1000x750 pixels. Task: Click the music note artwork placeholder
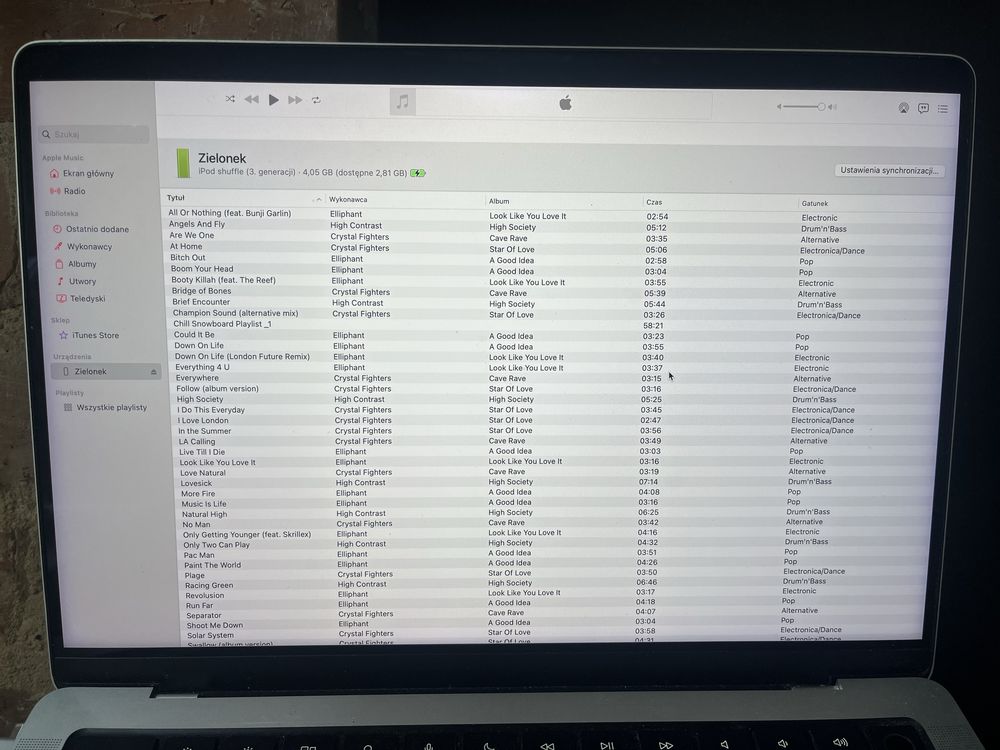tap(402, 101)
